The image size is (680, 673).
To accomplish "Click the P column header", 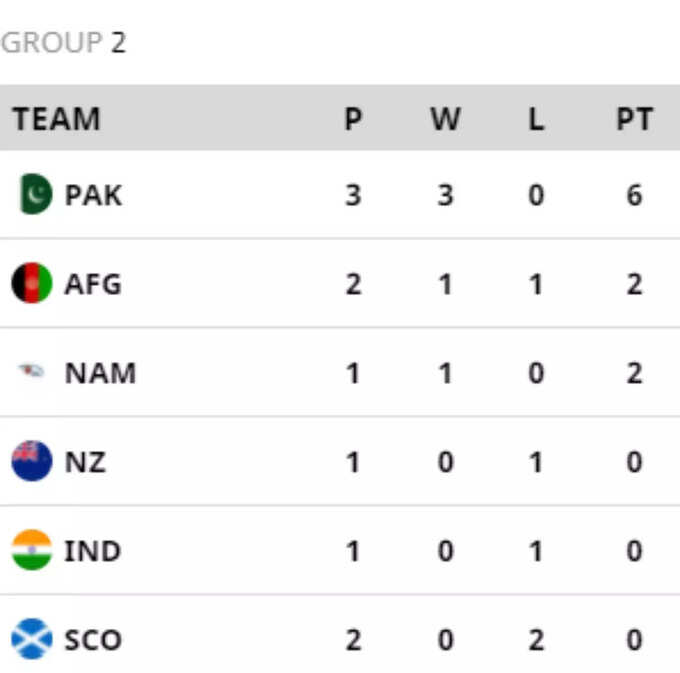I will click(x=353, y=118).
